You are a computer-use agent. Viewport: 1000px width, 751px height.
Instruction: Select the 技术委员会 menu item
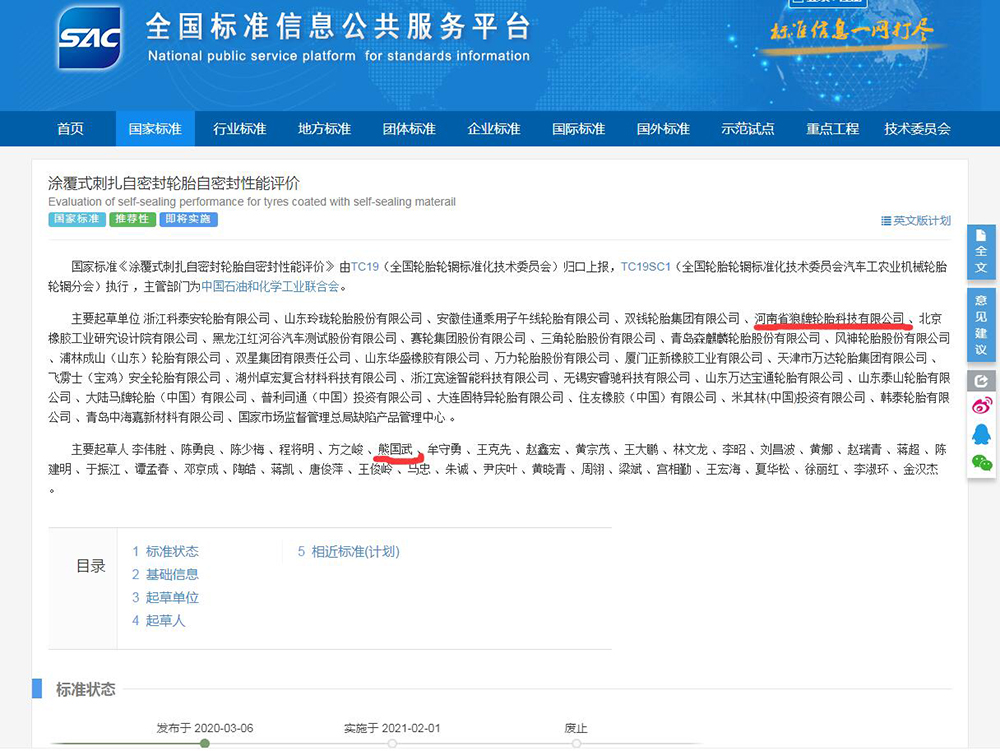click(917, 129)
